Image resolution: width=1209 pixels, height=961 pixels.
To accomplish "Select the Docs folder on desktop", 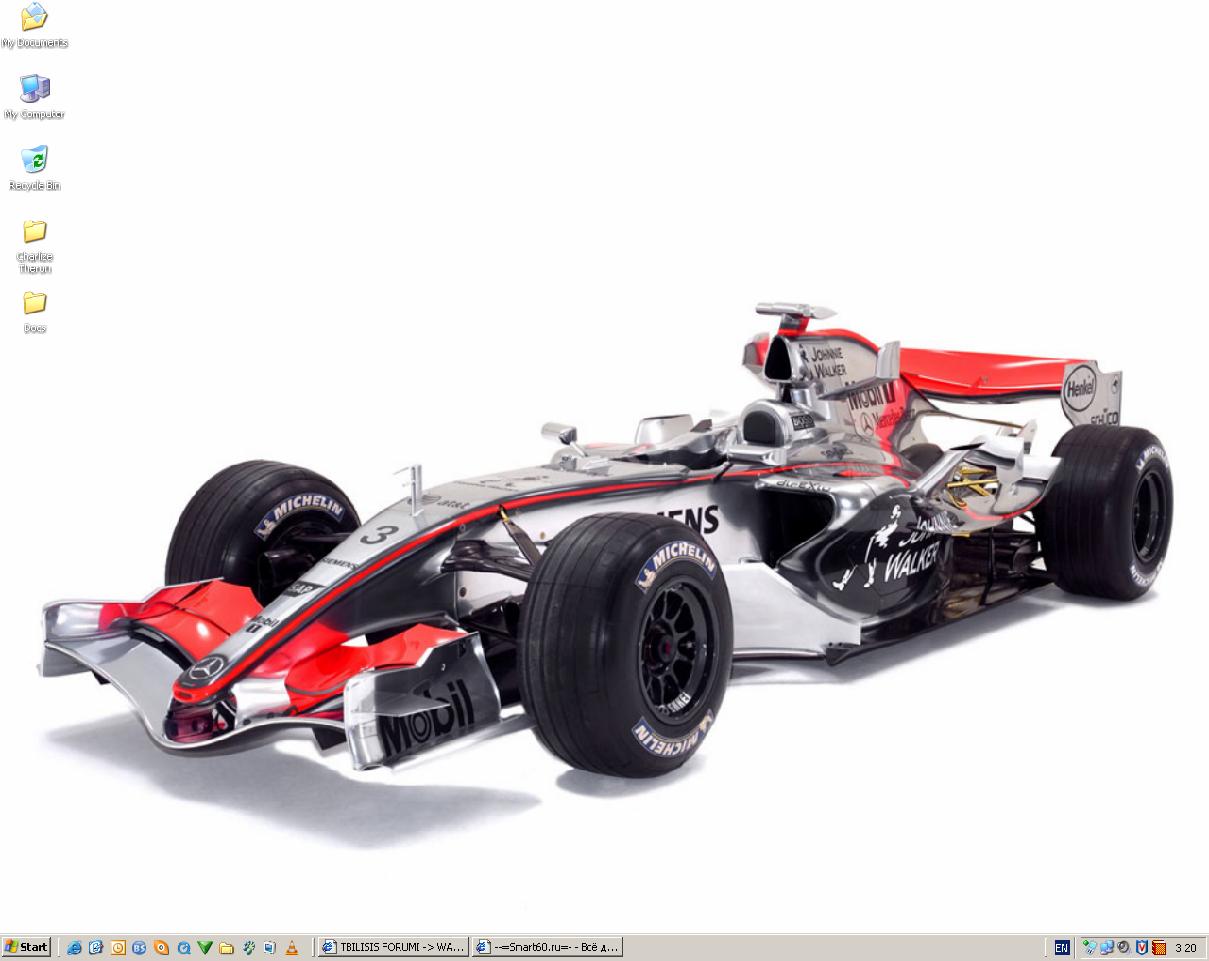I will point(34,311).
